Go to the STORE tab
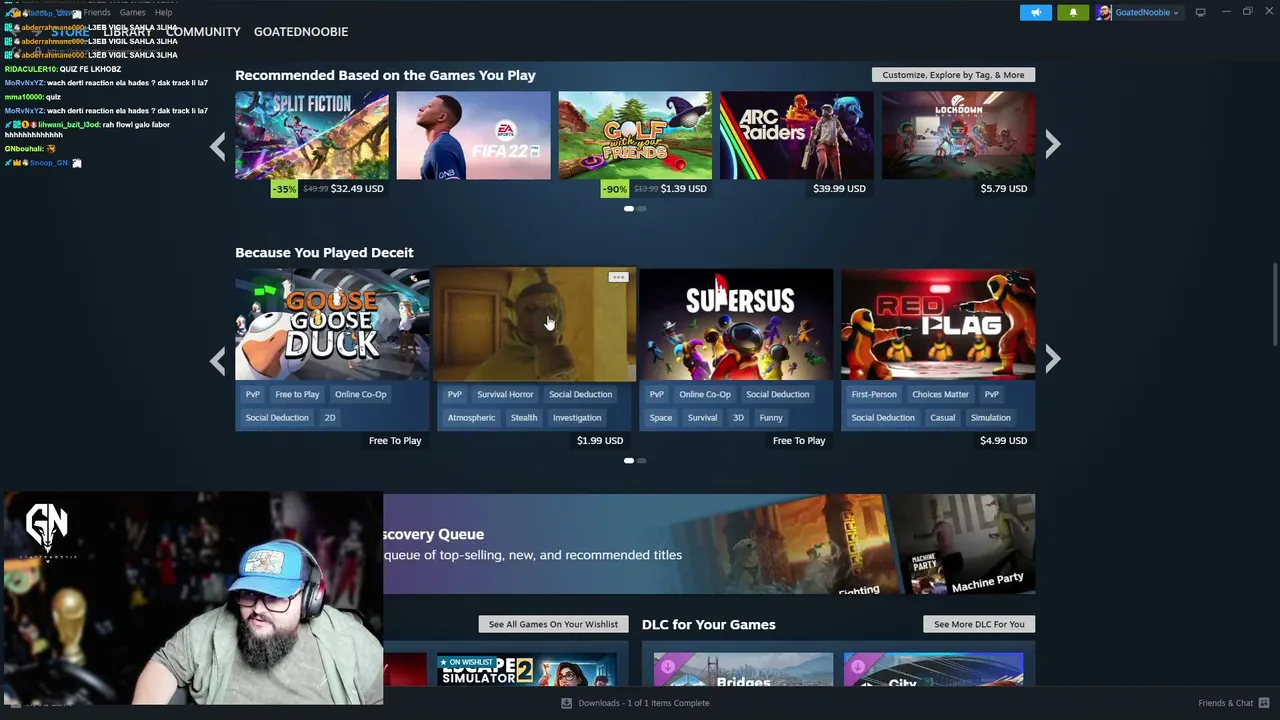The height and width of the screenshot is (720, 1280). (x=70, y=32)
